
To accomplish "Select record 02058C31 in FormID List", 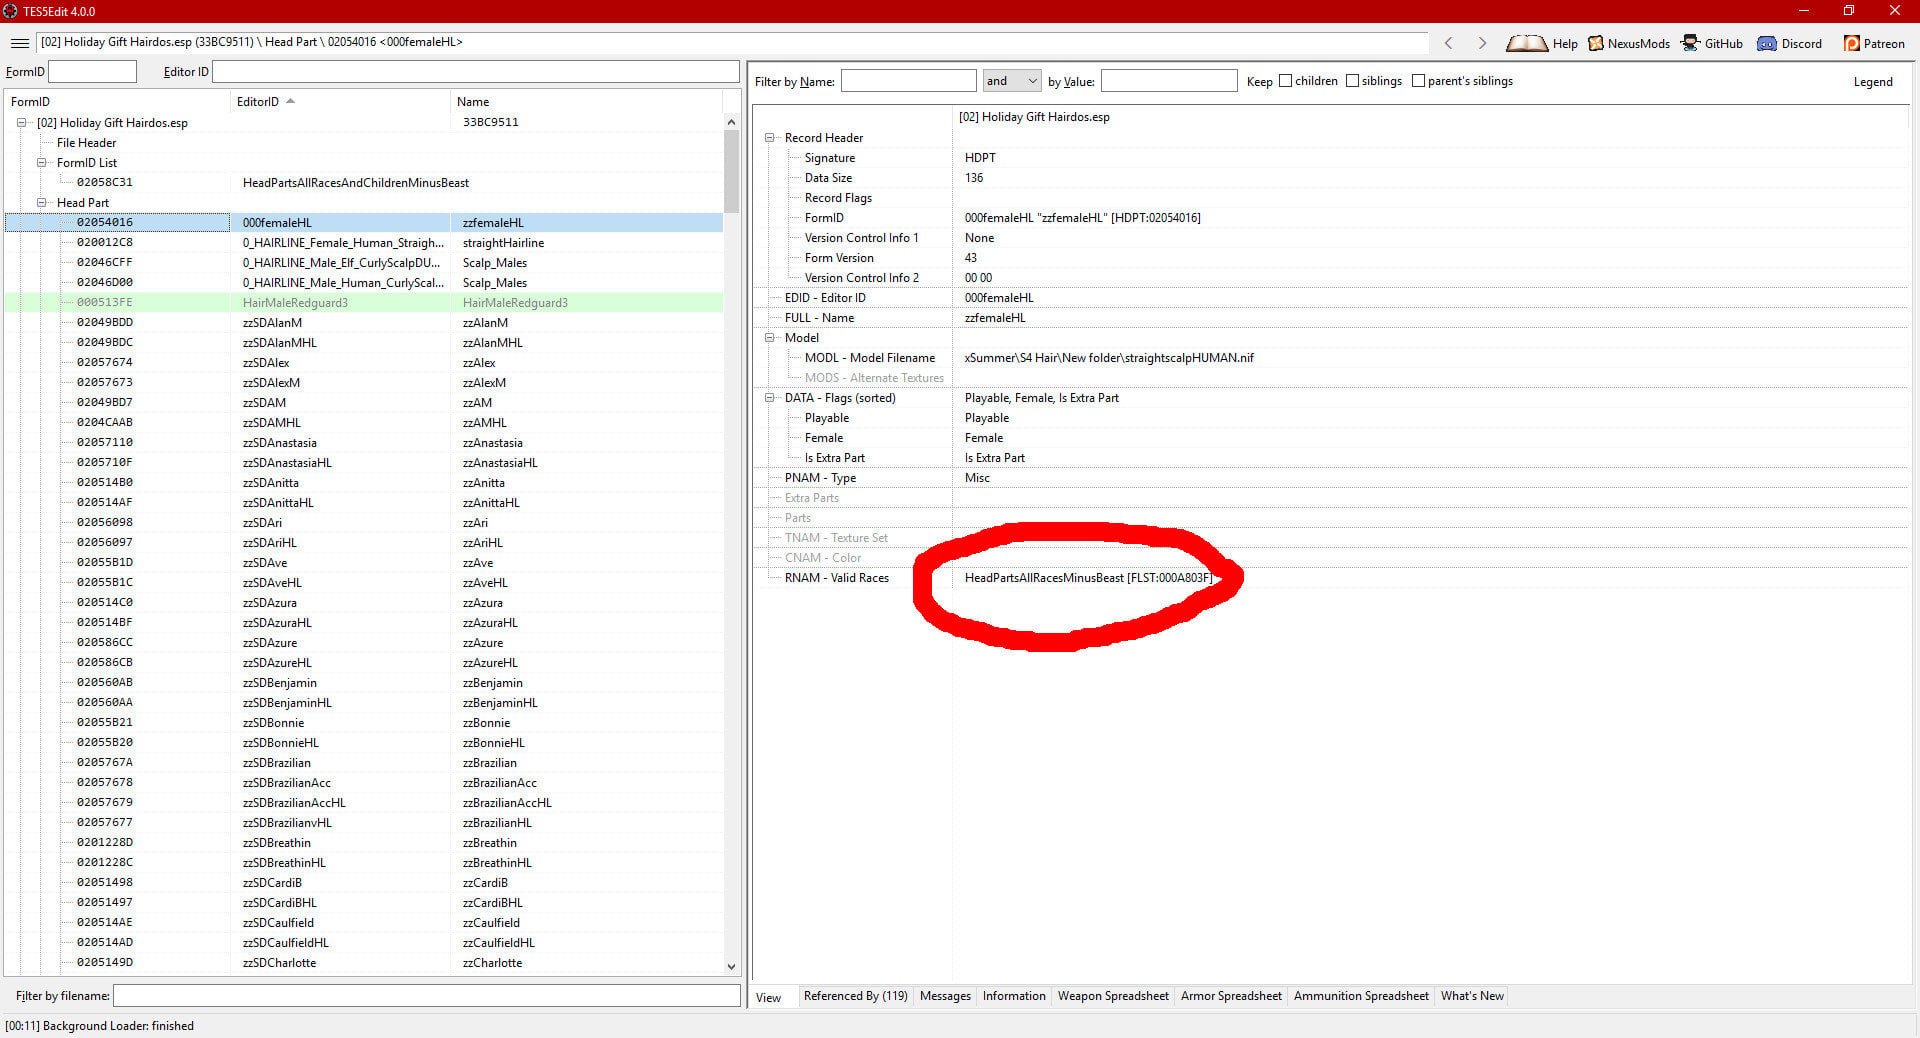I will click(364, 183).
